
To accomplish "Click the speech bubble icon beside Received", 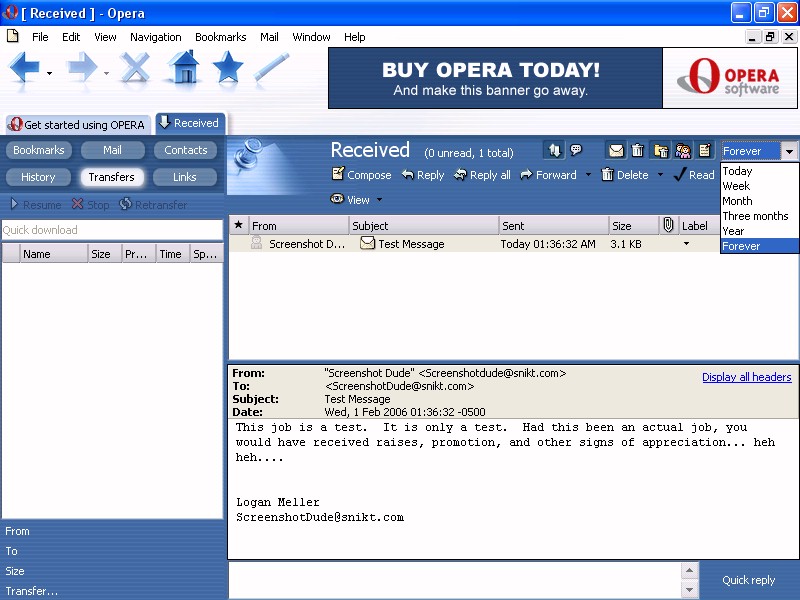I will [576, 151].
